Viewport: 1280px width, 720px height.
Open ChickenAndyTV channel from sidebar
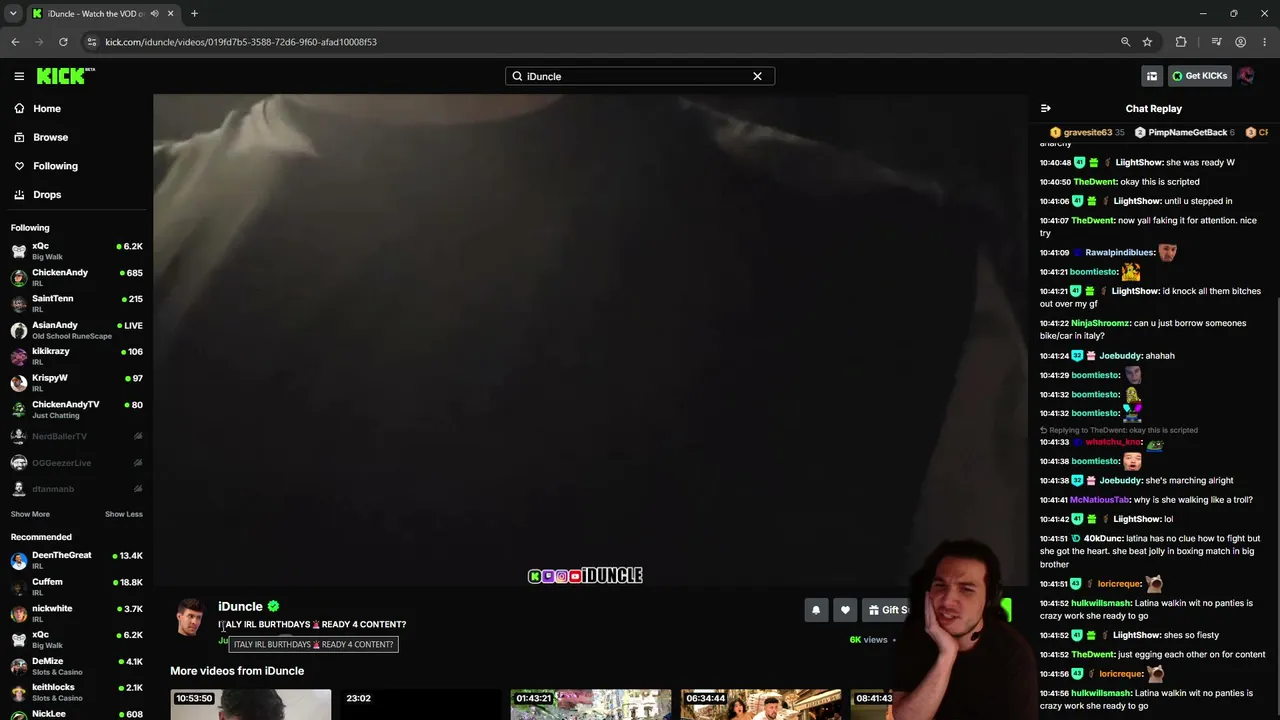[x=76, y=409]
